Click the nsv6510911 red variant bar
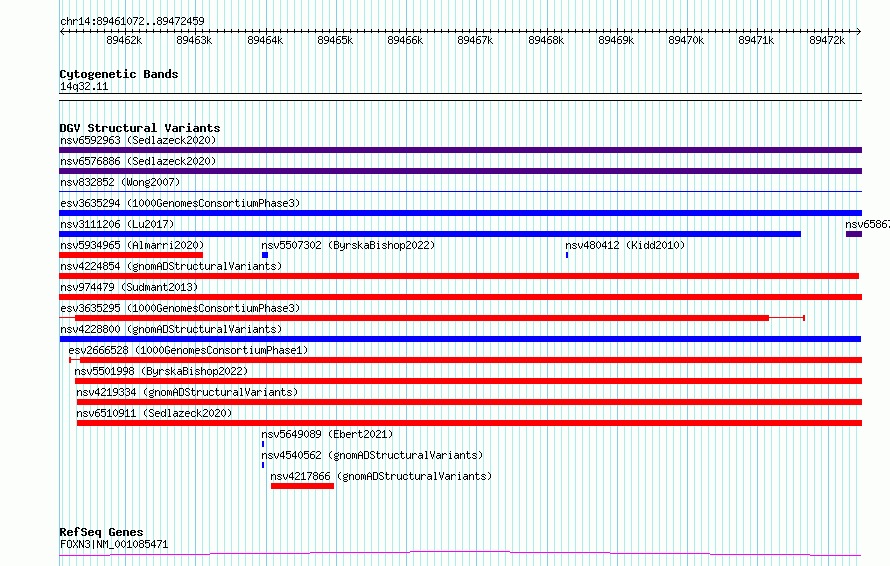The width and height of the screenshot is (890, 566). (x=469, y=423)
